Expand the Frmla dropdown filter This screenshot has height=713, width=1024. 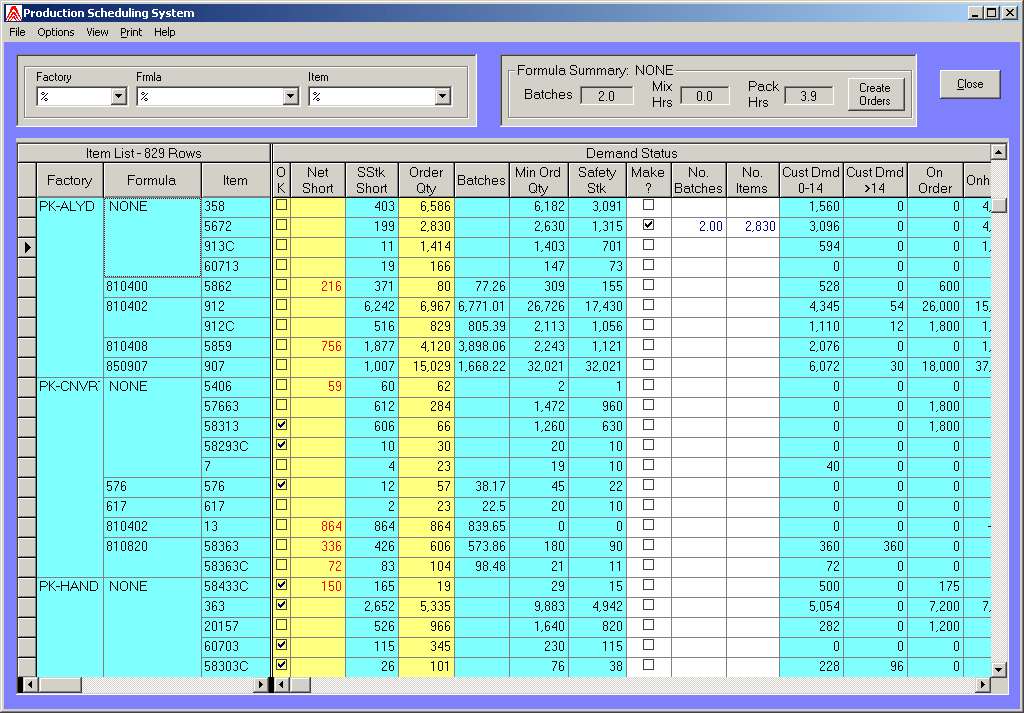tap(291, 97)
